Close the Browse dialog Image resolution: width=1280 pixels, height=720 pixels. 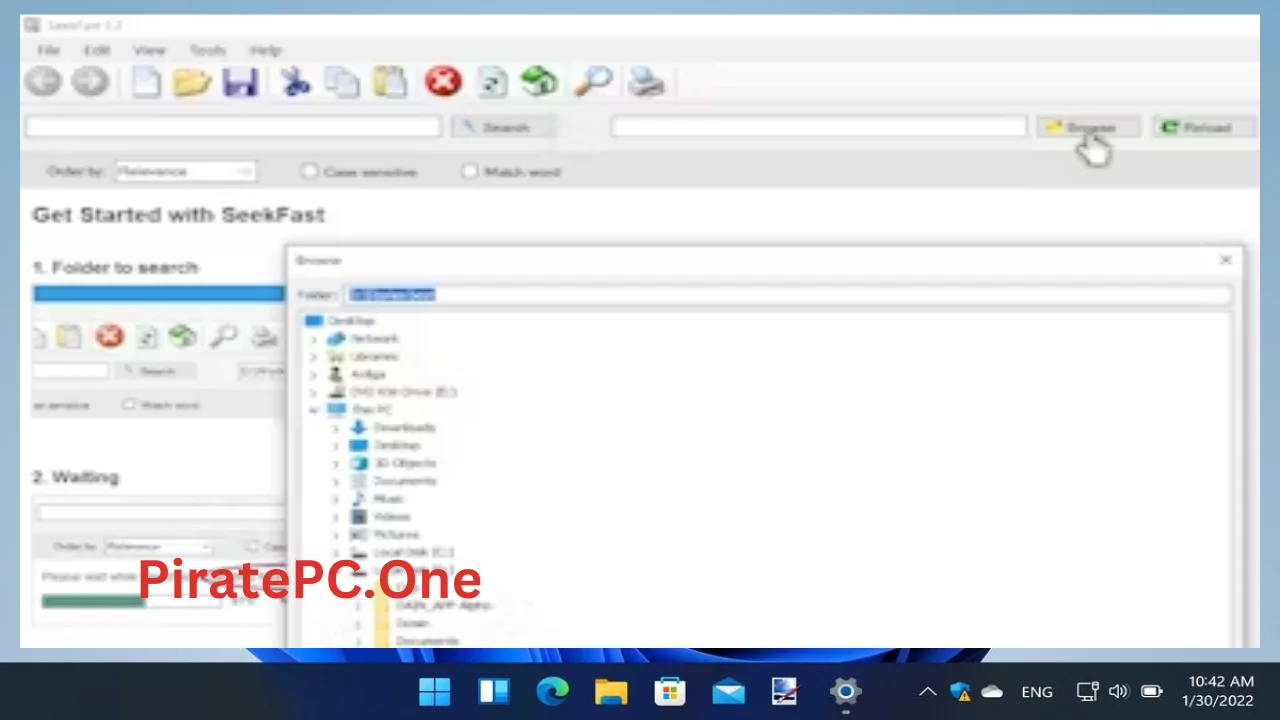[1225, 260]
